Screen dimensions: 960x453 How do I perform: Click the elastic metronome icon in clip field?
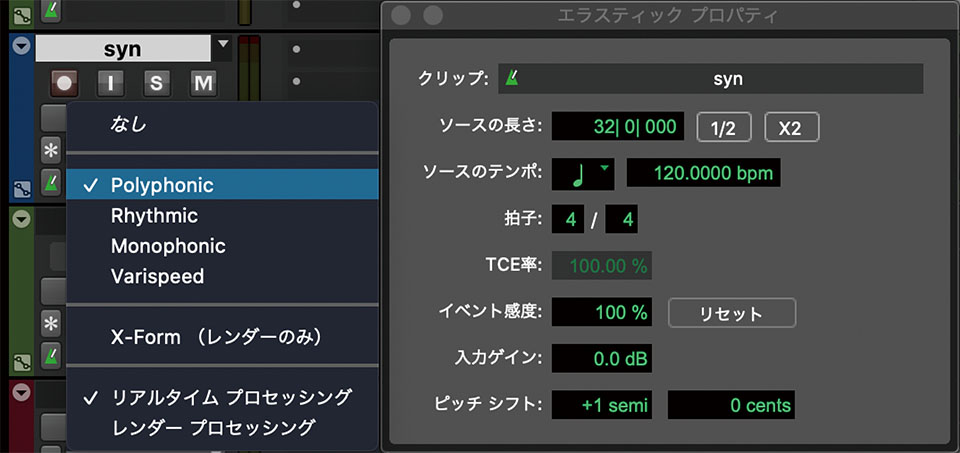pos(512,78)
